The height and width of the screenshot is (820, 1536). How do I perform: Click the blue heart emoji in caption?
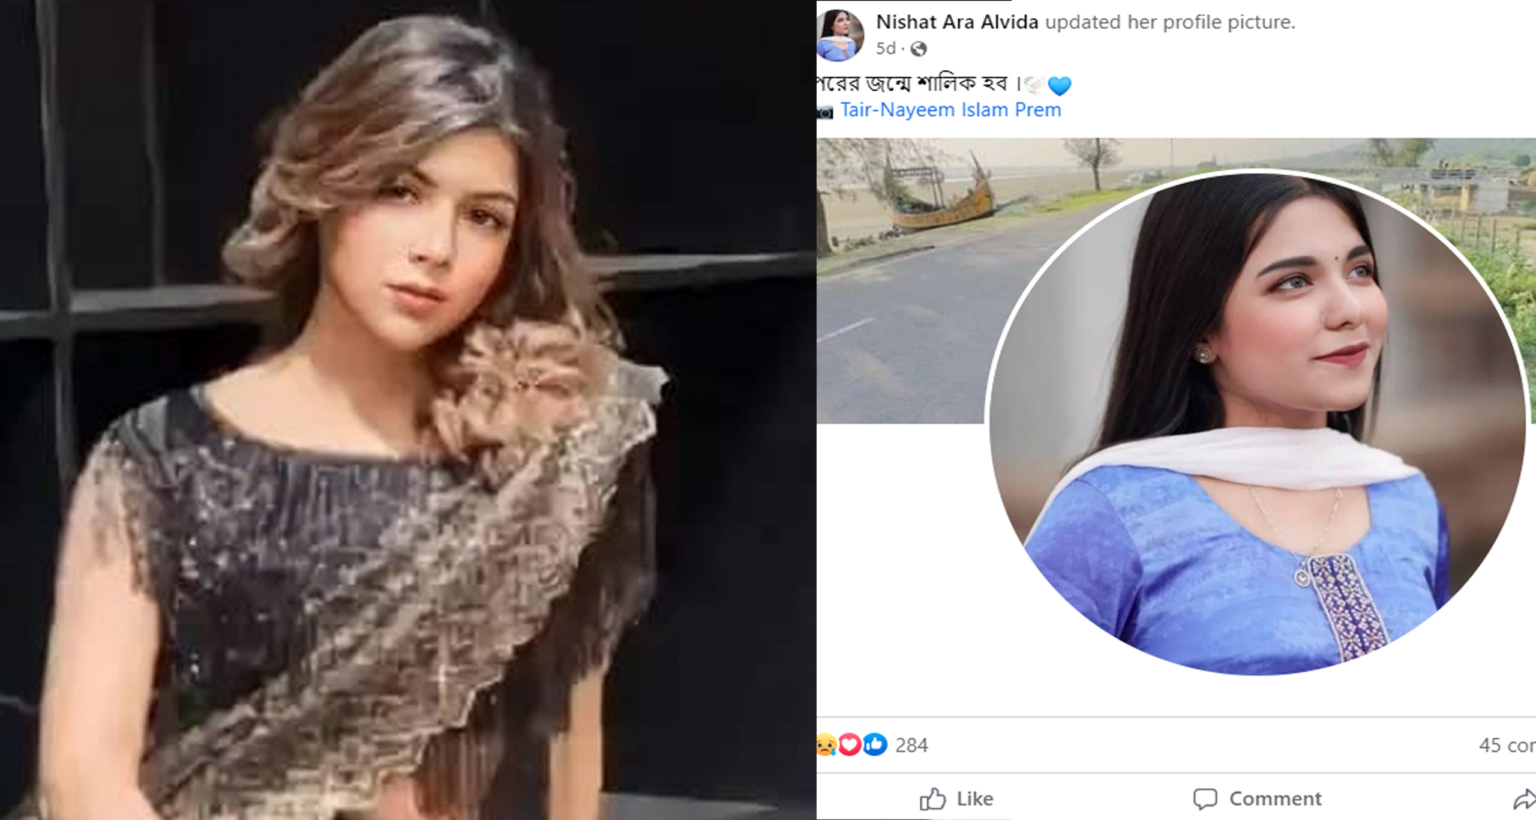pyautogui.click(x=1060, y=86)
